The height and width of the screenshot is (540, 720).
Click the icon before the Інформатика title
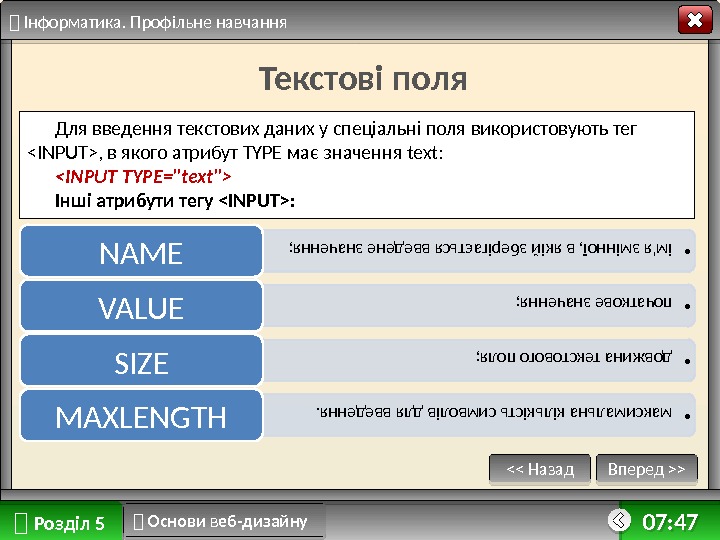point(14,22)
